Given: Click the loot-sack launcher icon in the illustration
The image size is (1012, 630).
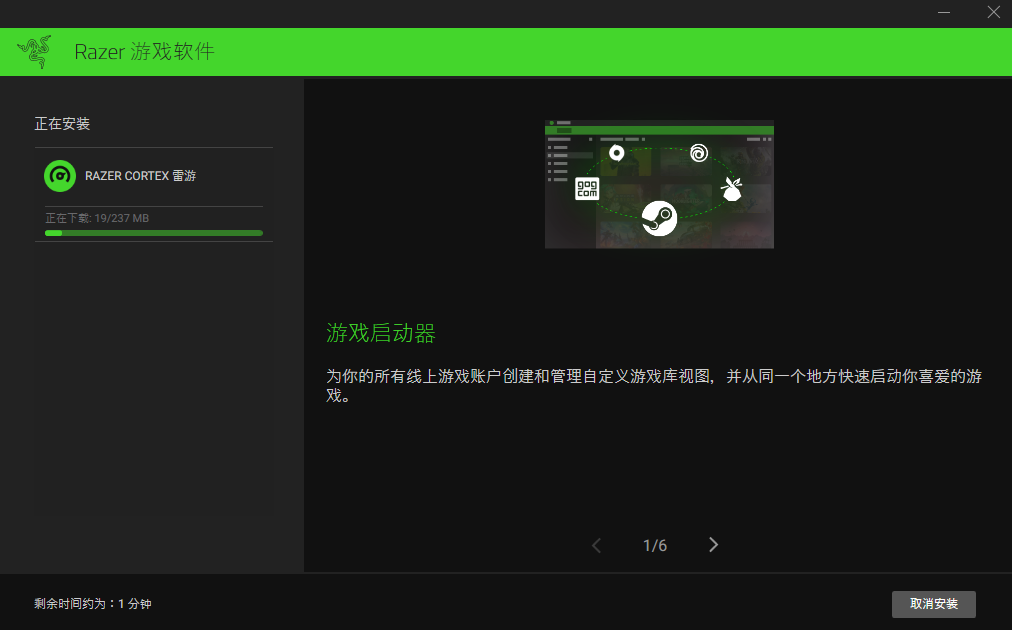Looking at the screenshot, I should [731, 189].
